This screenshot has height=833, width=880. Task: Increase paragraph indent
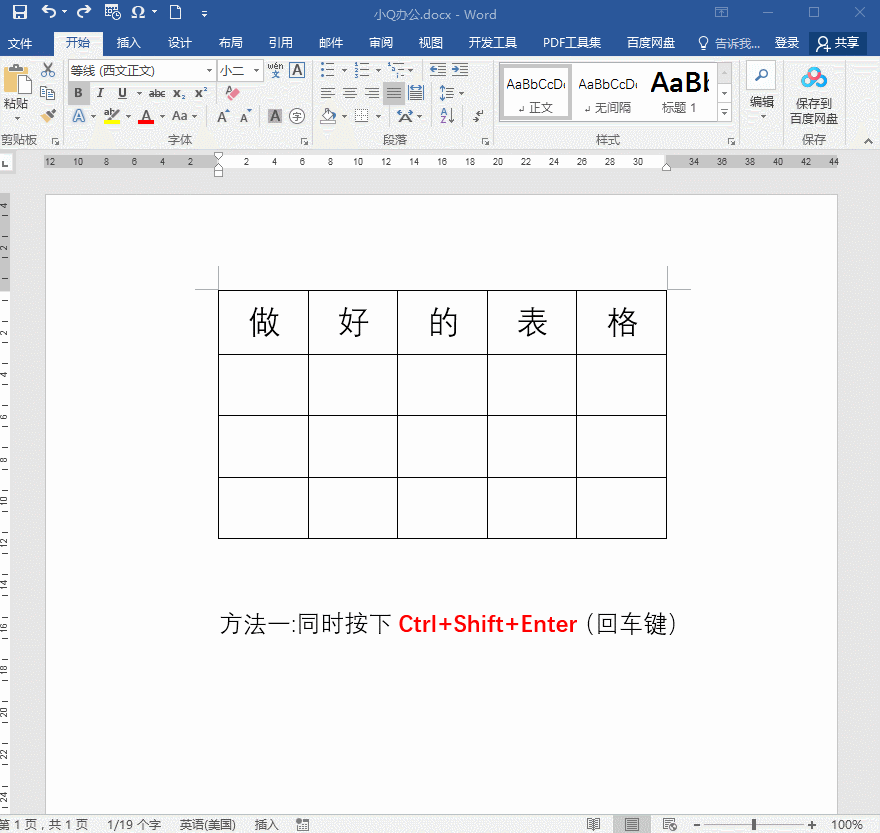[460, 70]
